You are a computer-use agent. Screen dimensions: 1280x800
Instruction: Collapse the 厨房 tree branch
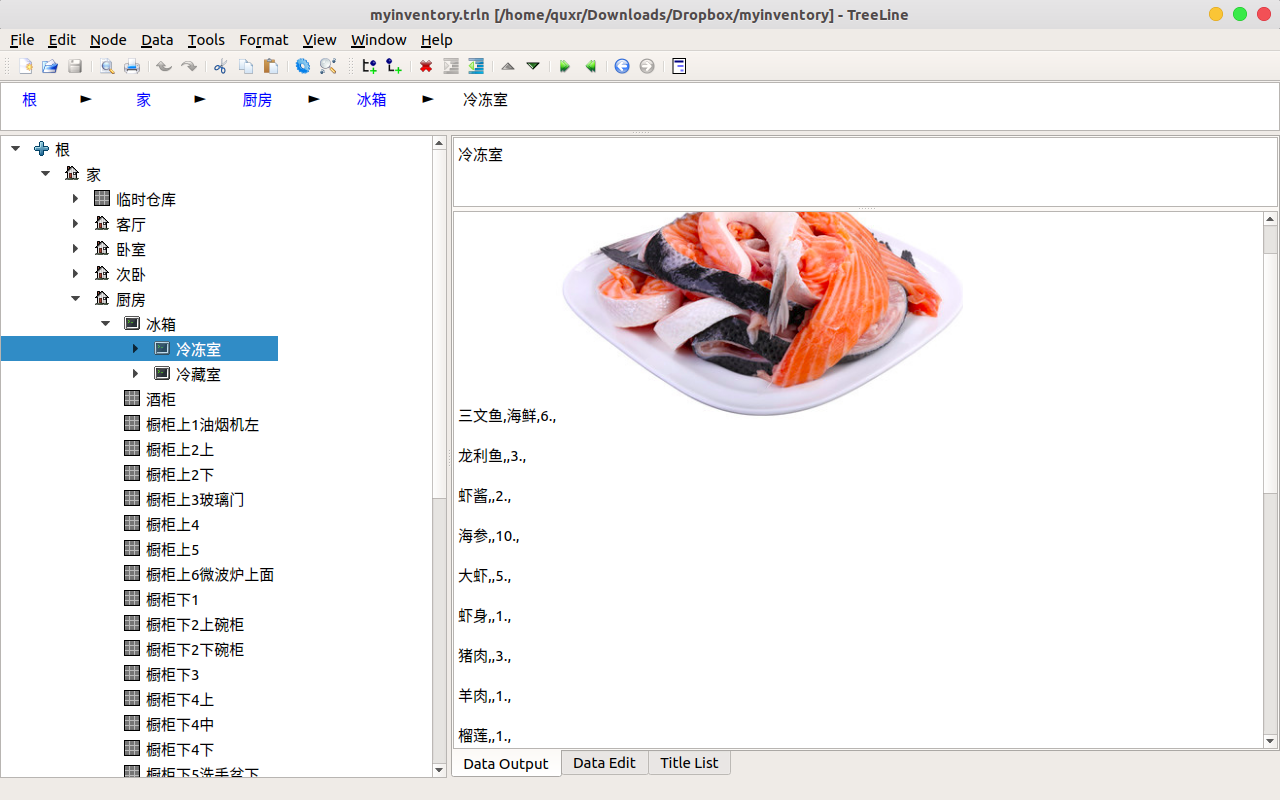point(76,299)
